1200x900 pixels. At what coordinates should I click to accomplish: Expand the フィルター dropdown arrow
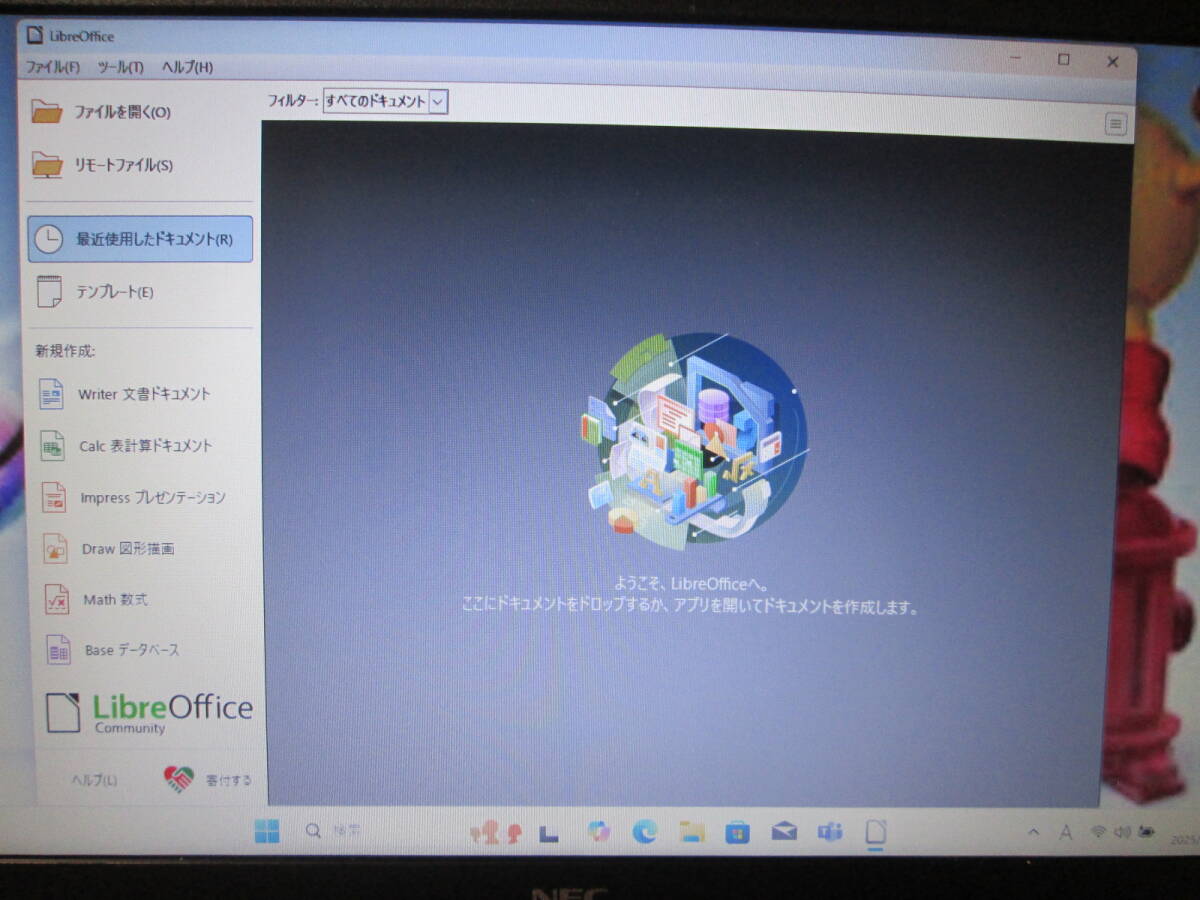tap(438, 101)
